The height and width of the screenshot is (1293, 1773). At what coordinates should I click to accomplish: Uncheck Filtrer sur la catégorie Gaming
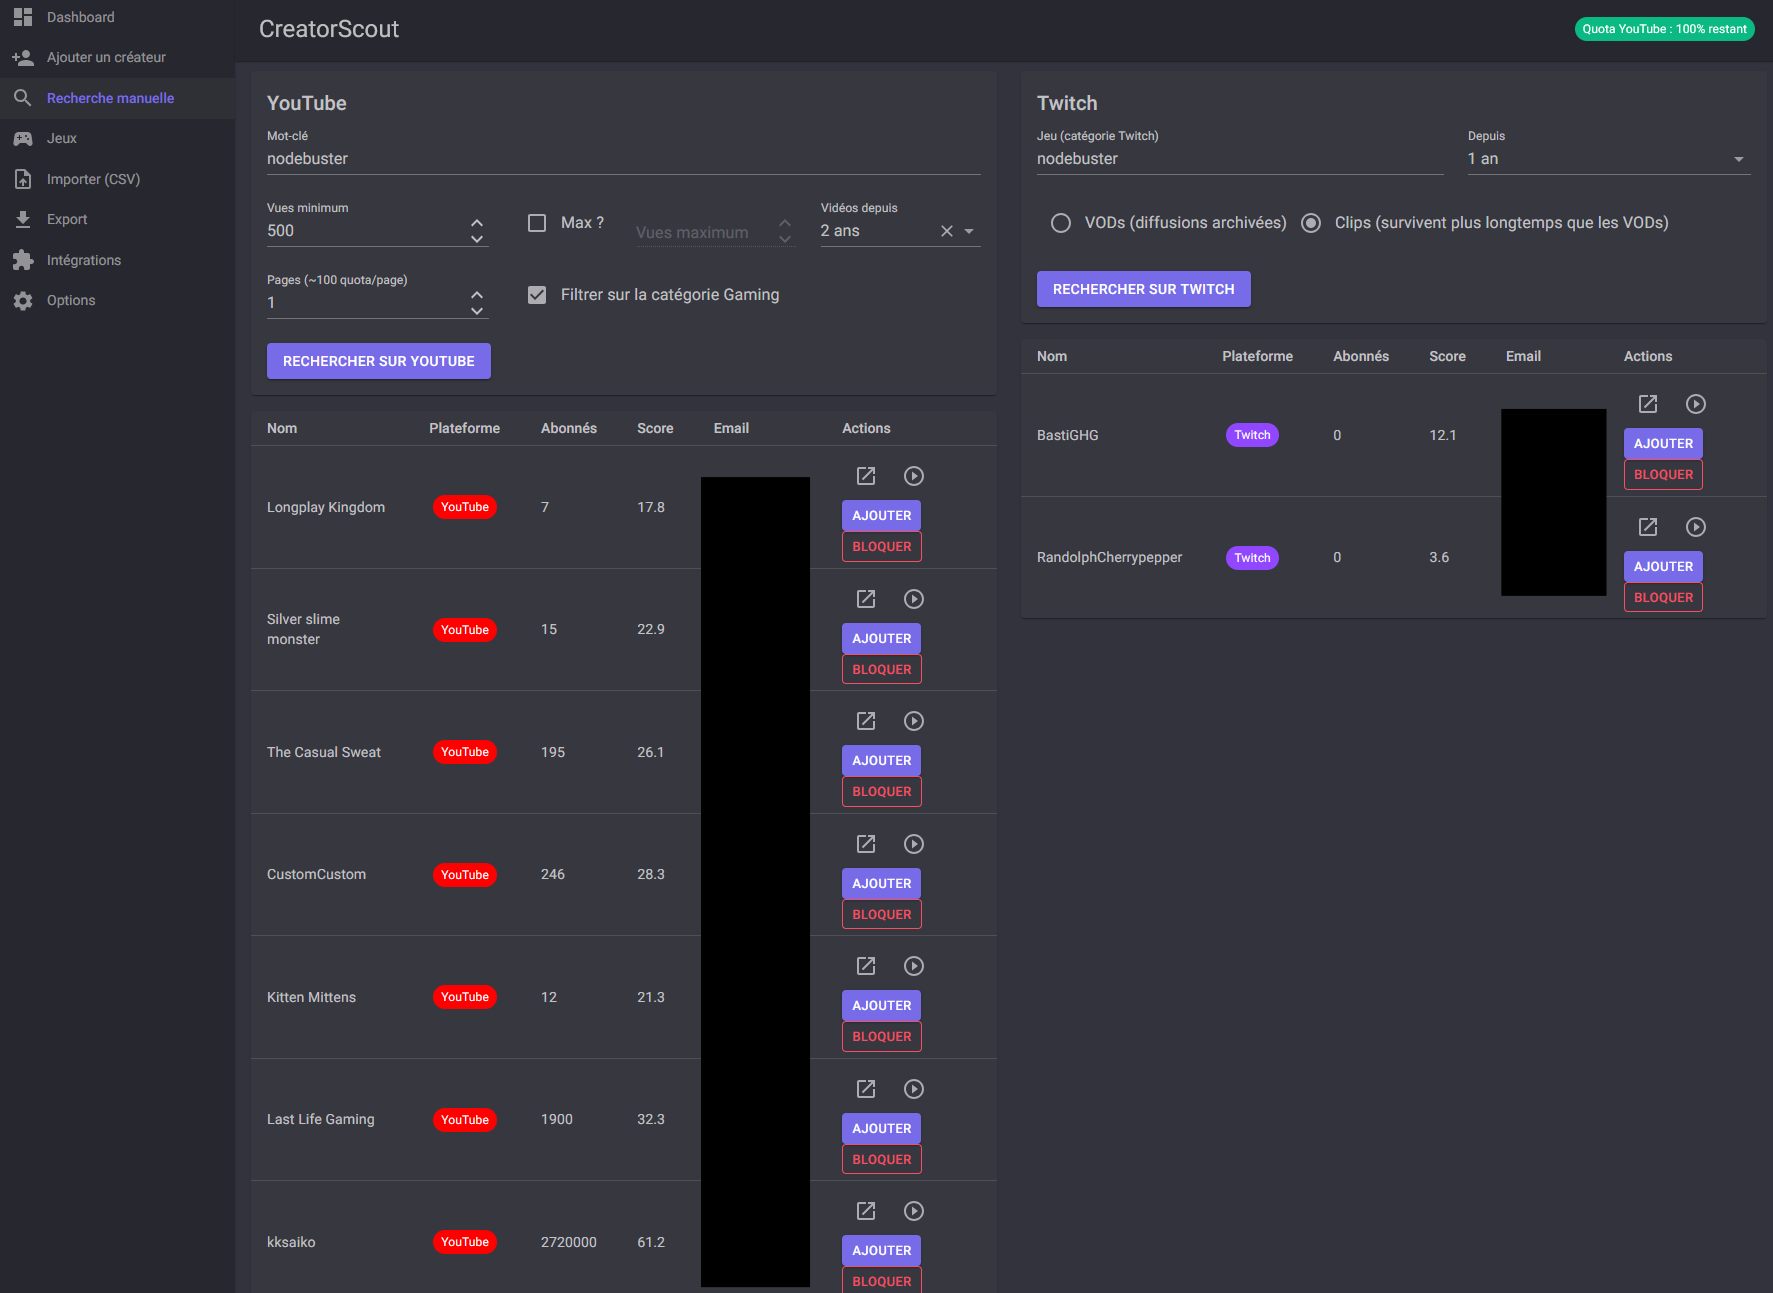tap(537, 295)
